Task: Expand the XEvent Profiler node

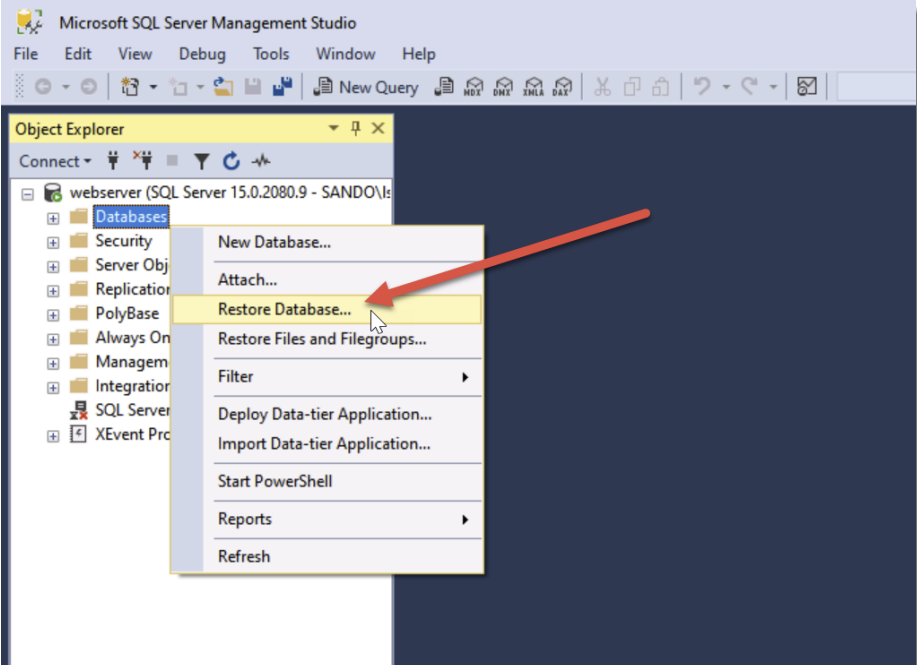Action: pos(53,436)
